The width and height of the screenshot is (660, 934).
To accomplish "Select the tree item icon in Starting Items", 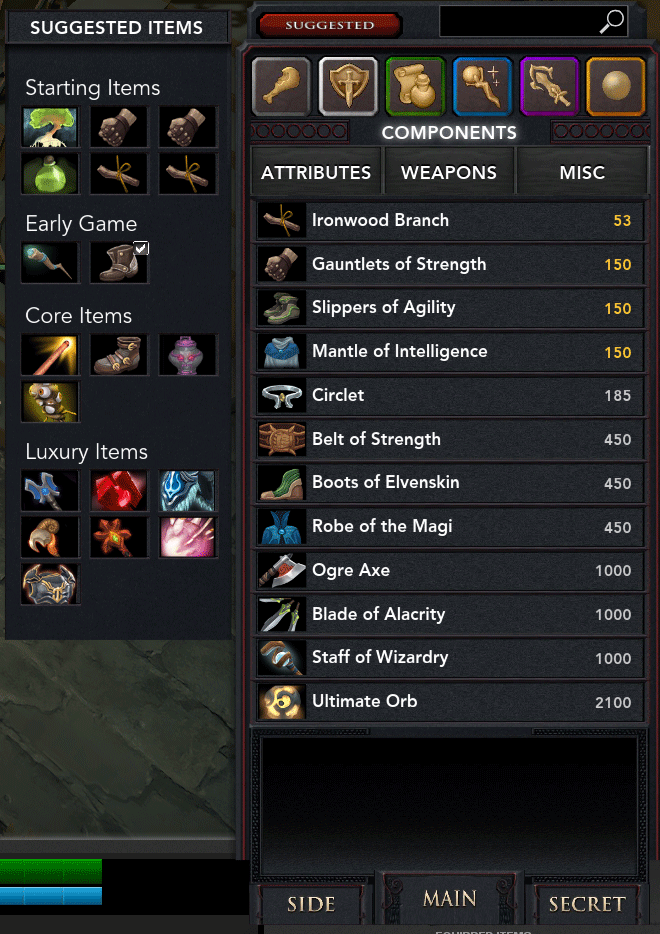I will [x=50, y=127].
